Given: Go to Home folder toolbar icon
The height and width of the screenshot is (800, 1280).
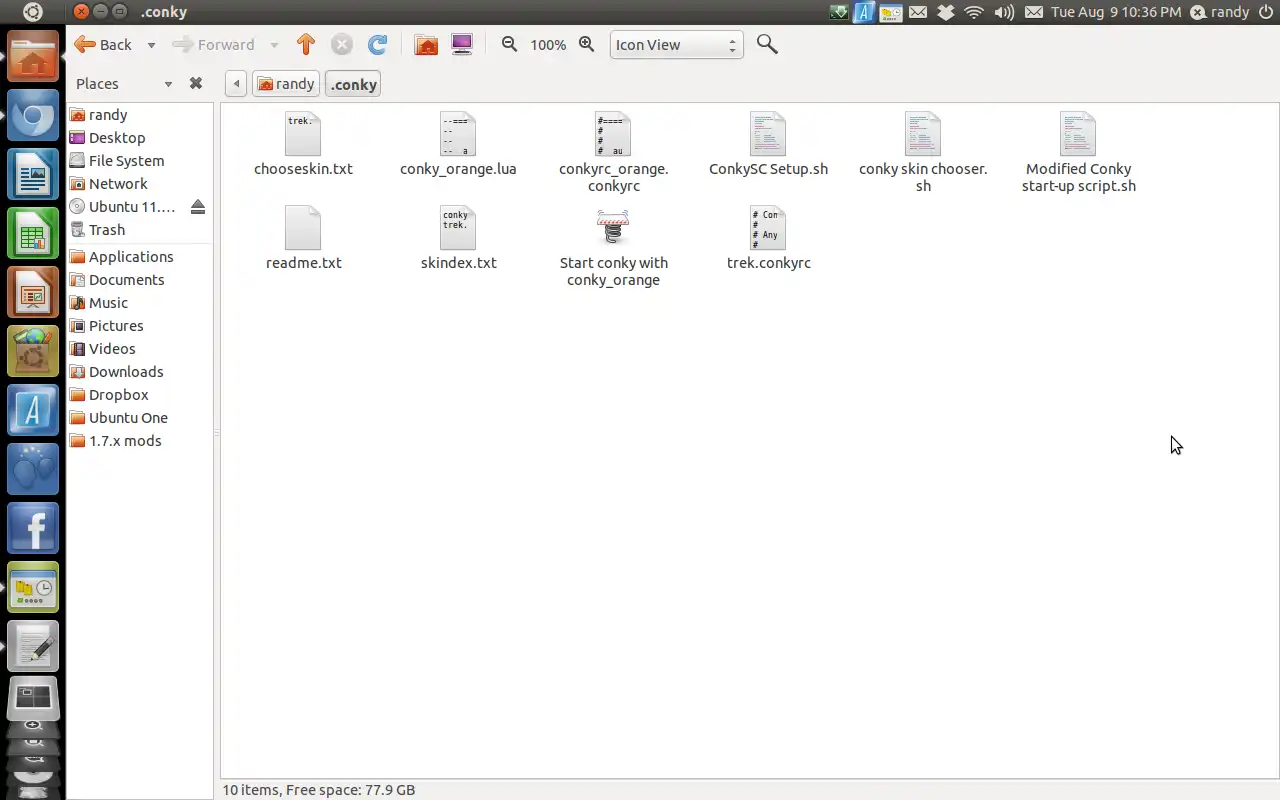Looking at the screenshot, I should click(426, 44).
